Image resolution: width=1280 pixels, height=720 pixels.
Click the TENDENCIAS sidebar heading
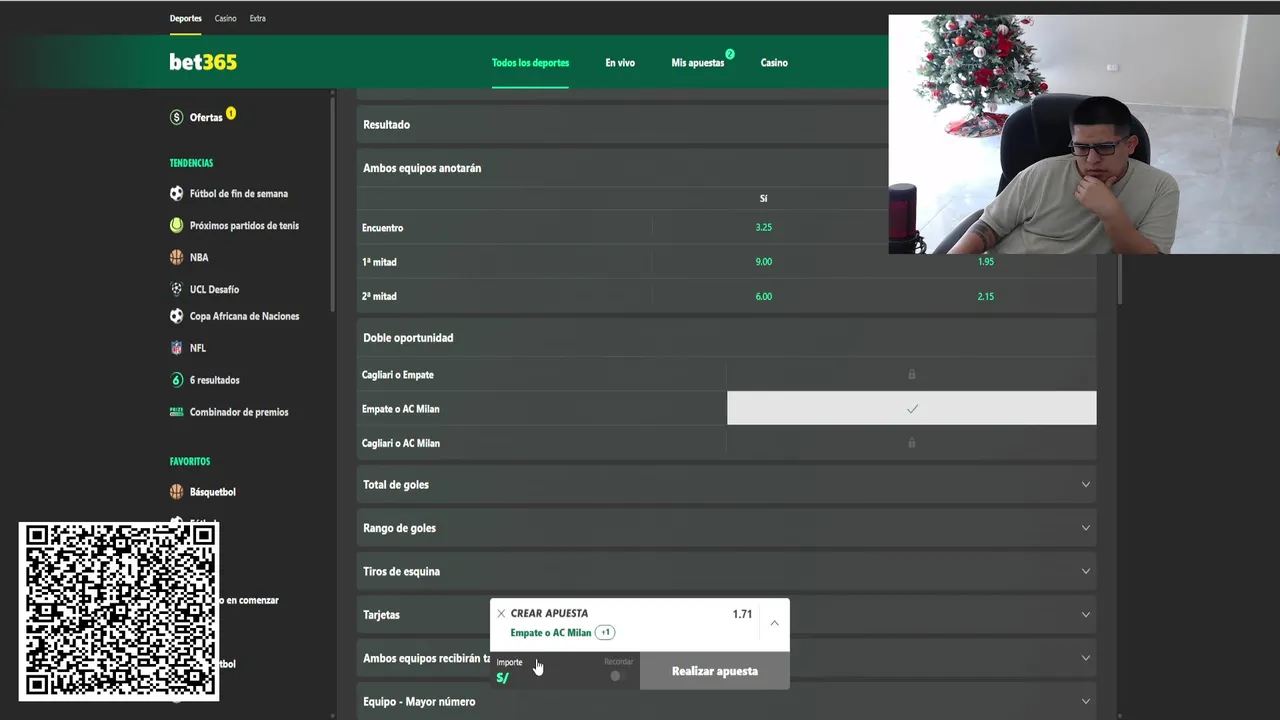point(191,163)
